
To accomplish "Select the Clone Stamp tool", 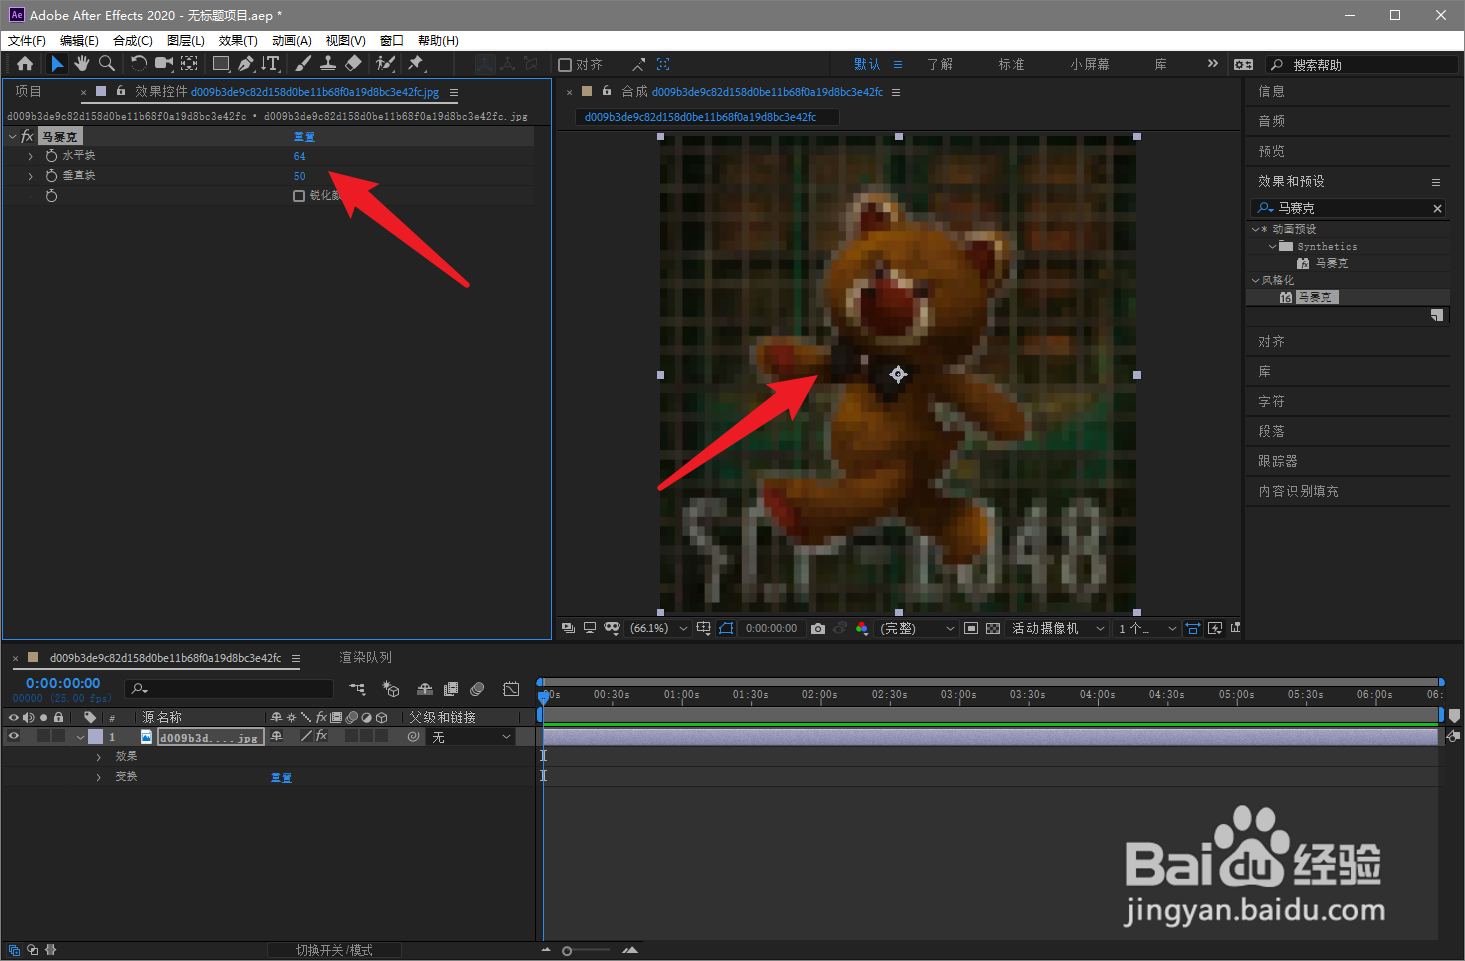I will [x=327, y=63].
